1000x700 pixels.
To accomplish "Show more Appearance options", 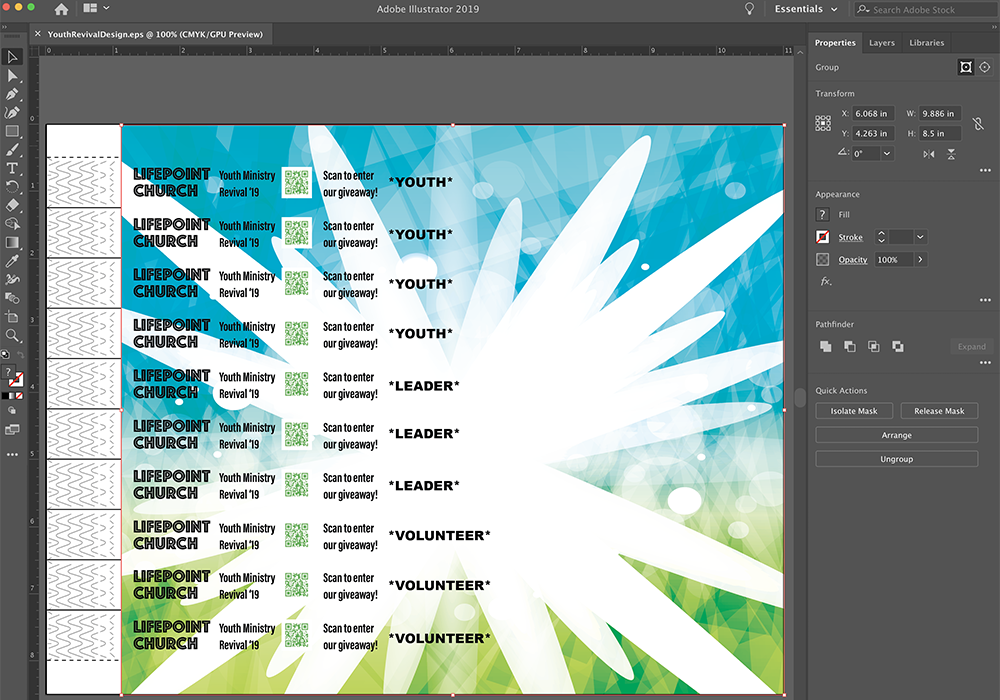I will 985,300.
